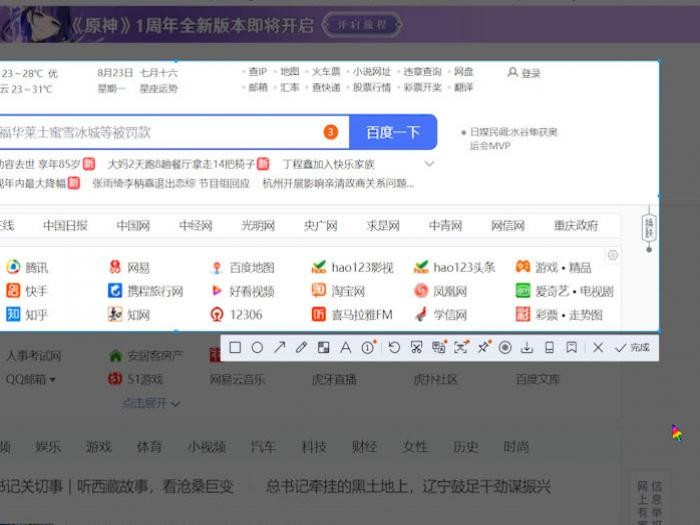Expand the hot news list with the chevron
Viewport: 700px width, 525px height.
[429, 164]
